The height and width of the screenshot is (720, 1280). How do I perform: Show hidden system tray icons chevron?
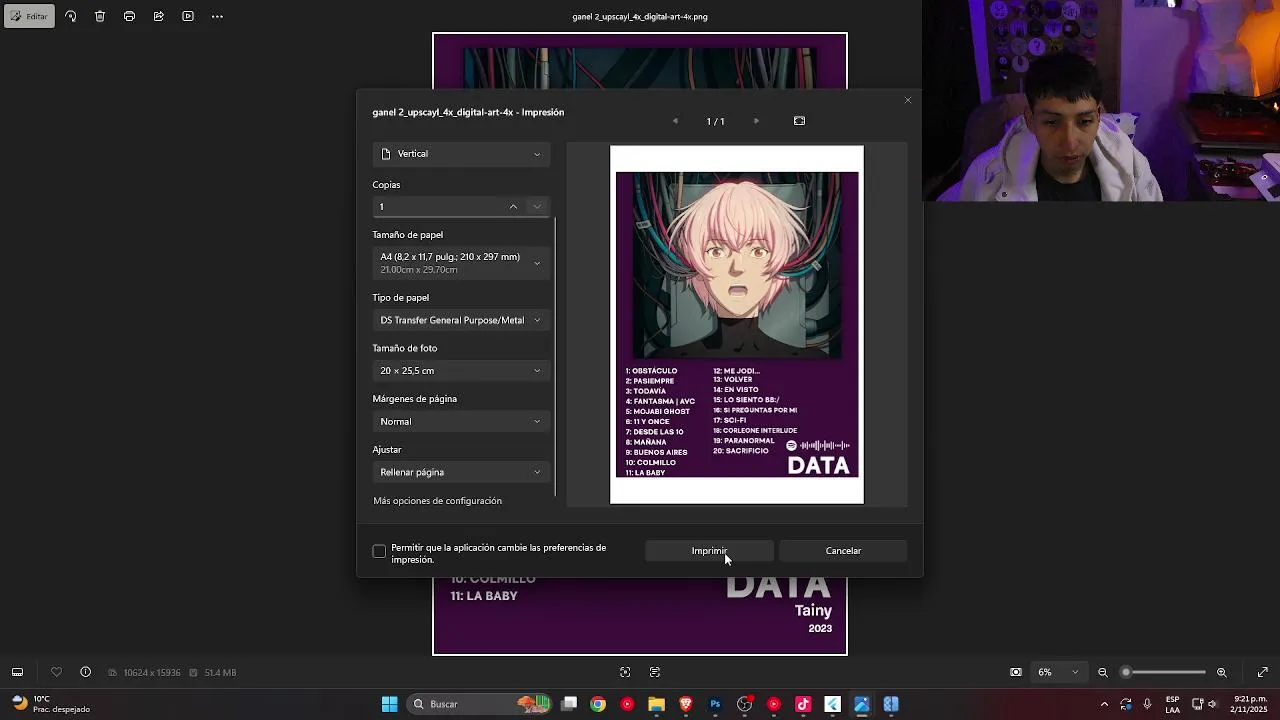coord(1104,704)
